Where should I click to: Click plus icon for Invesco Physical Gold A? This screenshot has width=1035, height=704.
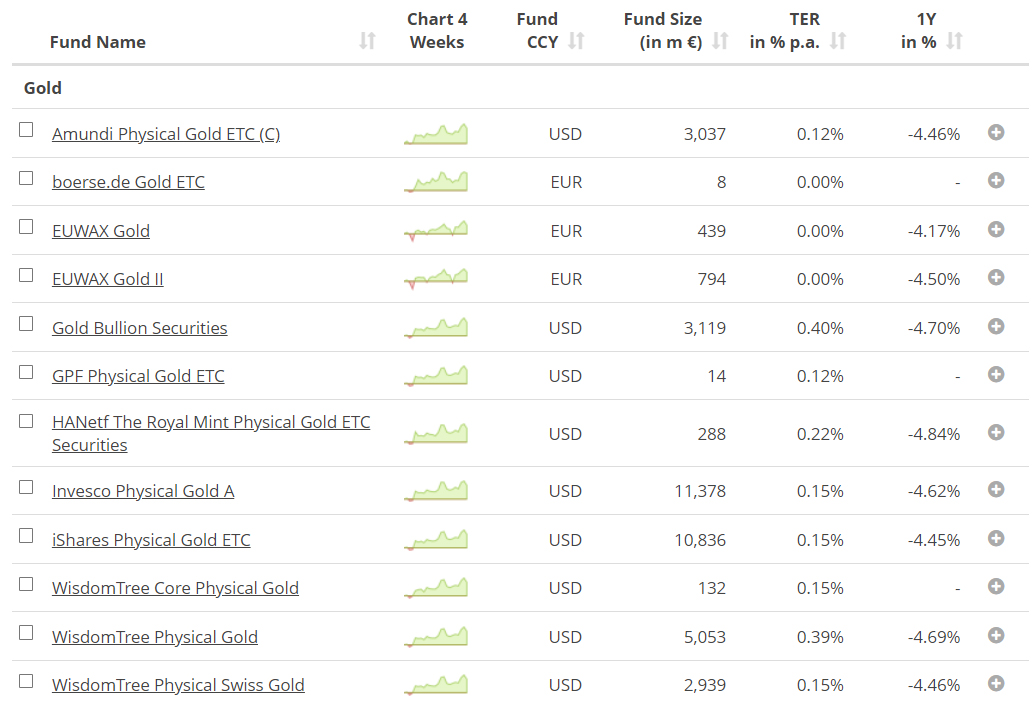point(995,490)
